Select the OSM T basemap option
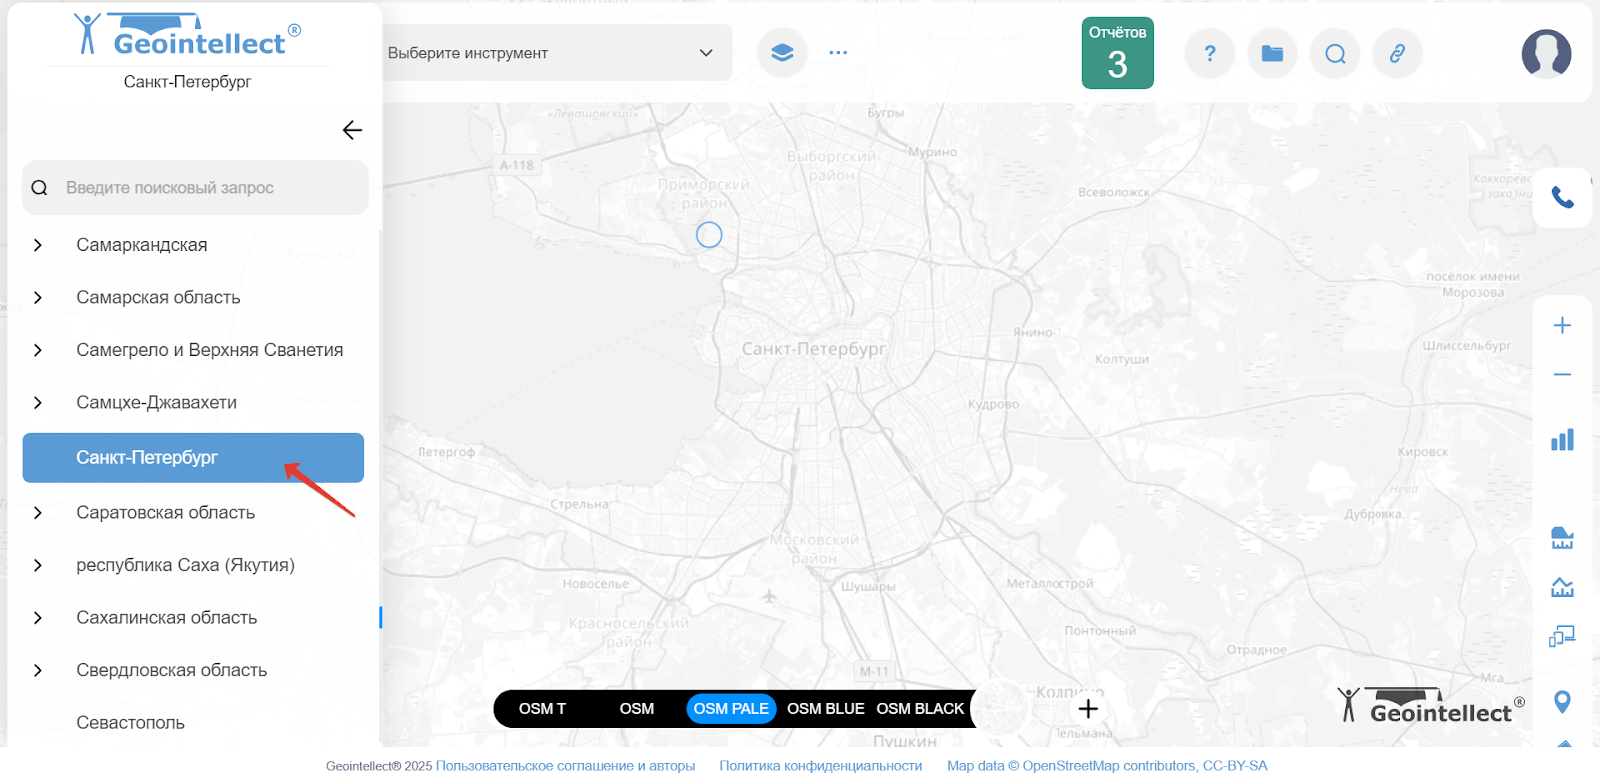Image resolution: width=1600 pixels, height=778 pixels. [542, 709]
